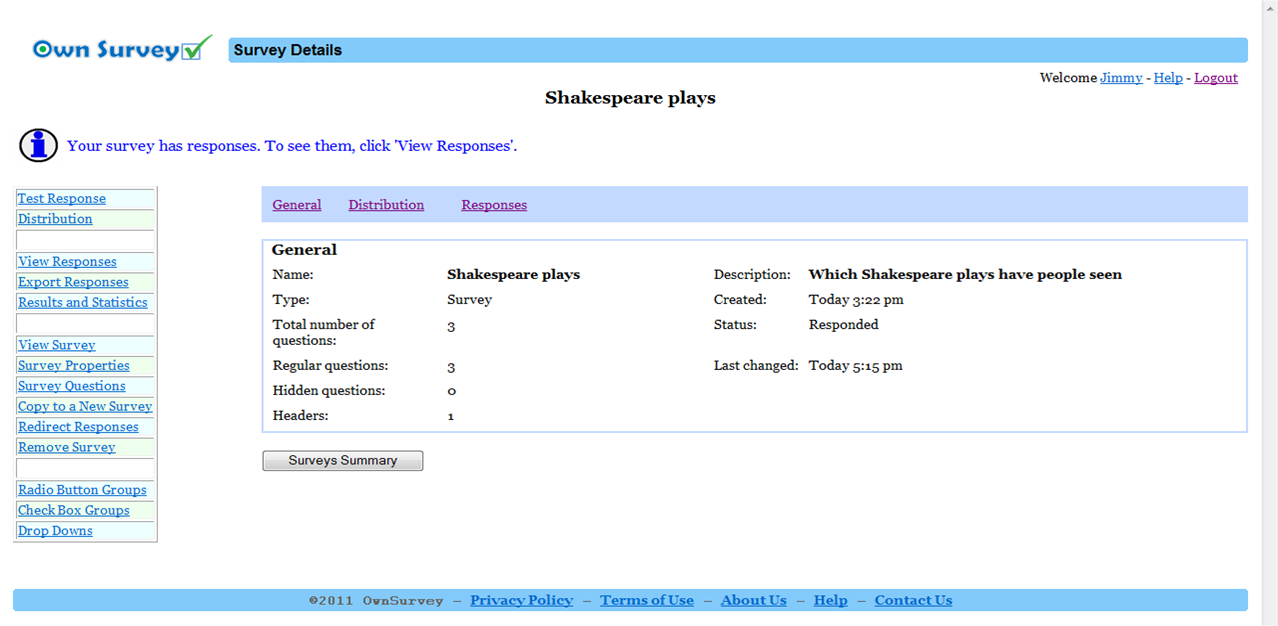
Task: Open the General tab
Action: tap(296, 205)
